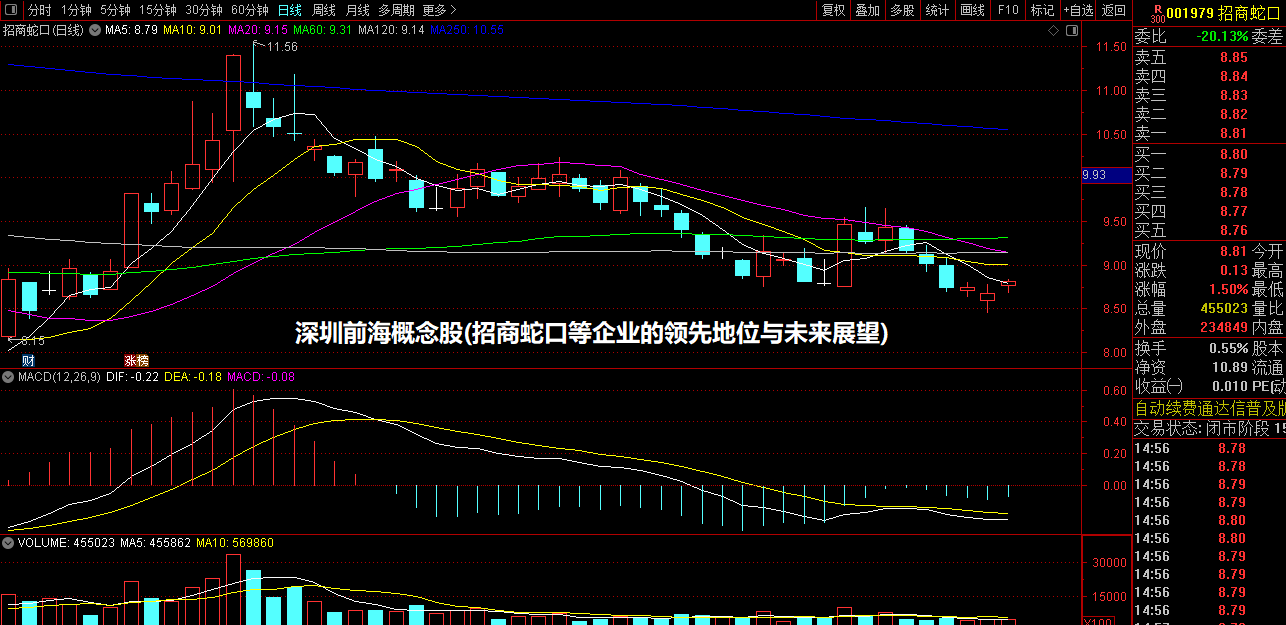Screen dimensions: 1286x625
Task: Select the 买一 8.80 order row
Action: [x=1208, y=154]
